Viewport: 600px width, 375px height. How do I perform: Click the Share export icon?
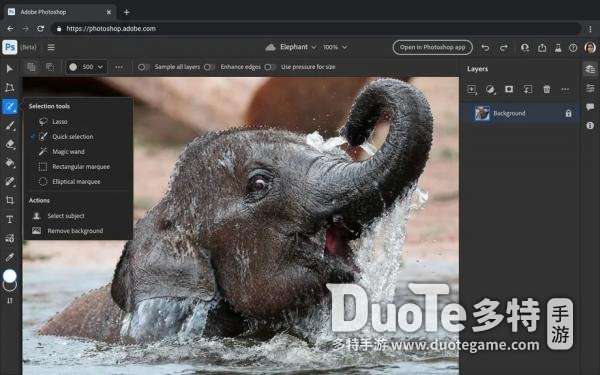point(542,48)
